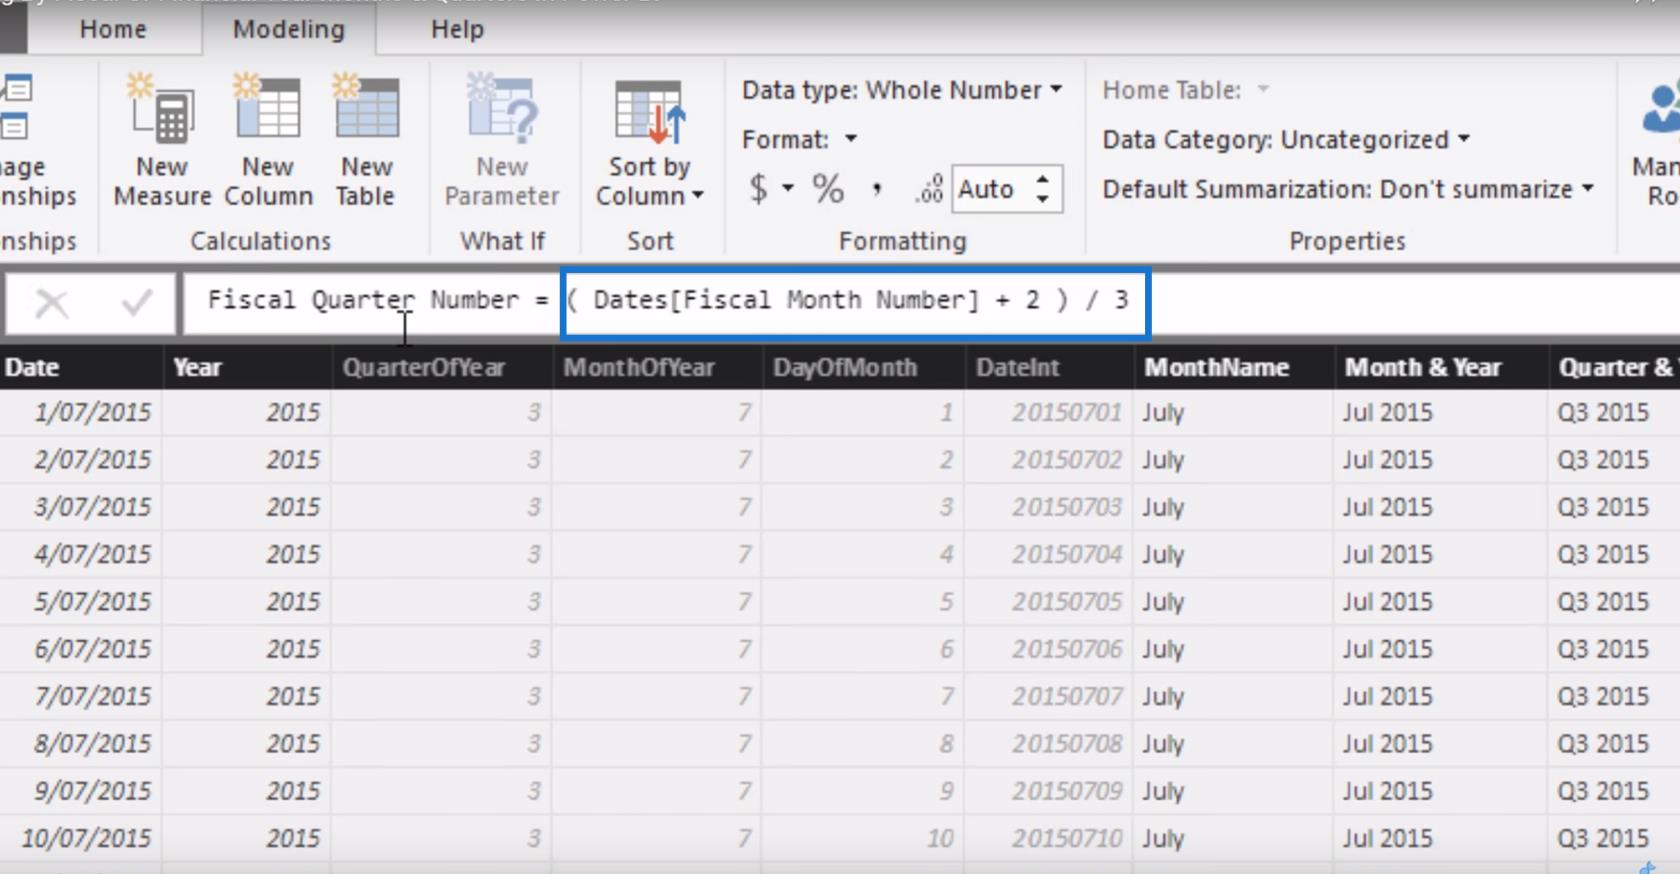The height and width of the screenshot is (874, 1680).
Task: Decrease decimal places with the down arrow
Action: point(1043,199)
